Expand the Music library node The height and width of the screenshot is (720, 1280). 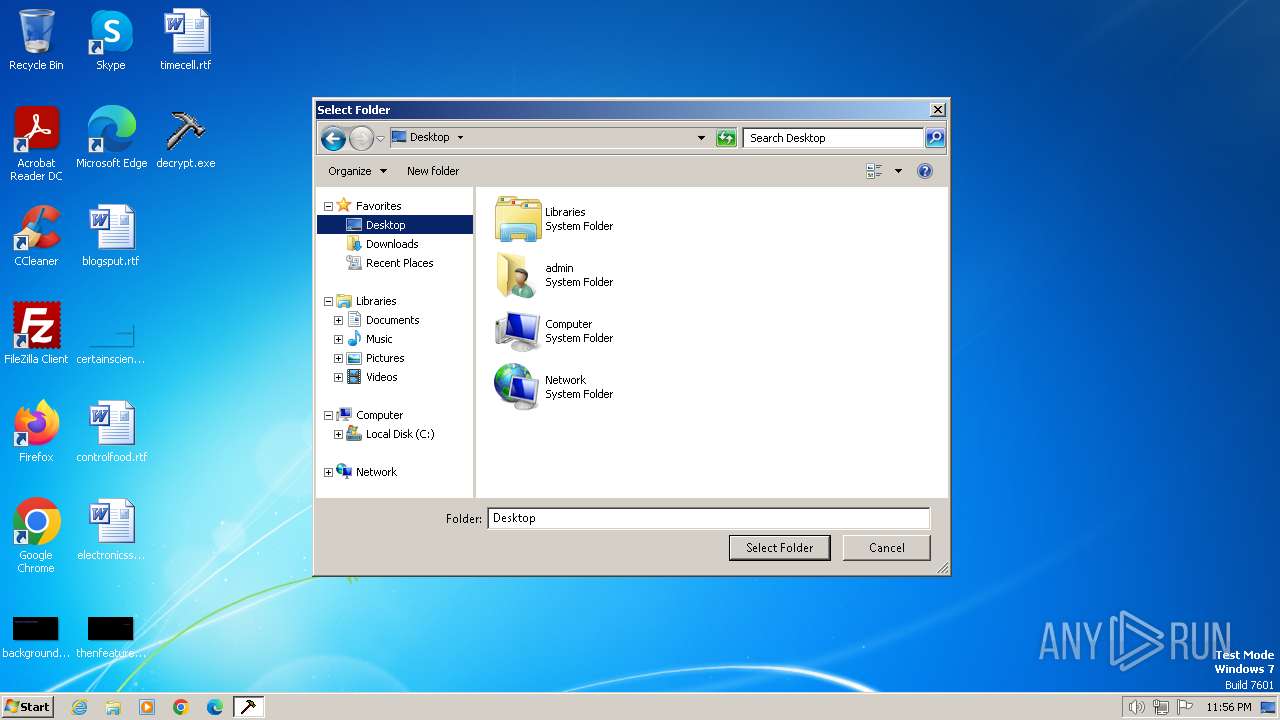tap(338, 339)
